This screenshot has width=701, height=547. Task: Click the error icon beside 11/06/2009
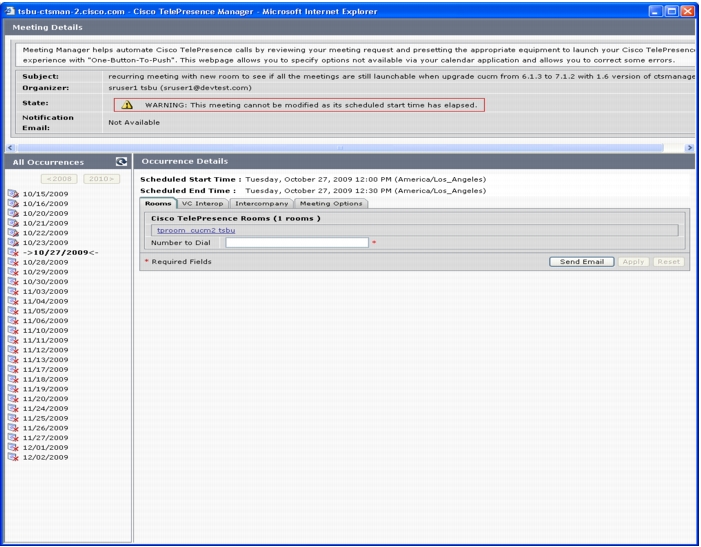click(x=13, y=320)
